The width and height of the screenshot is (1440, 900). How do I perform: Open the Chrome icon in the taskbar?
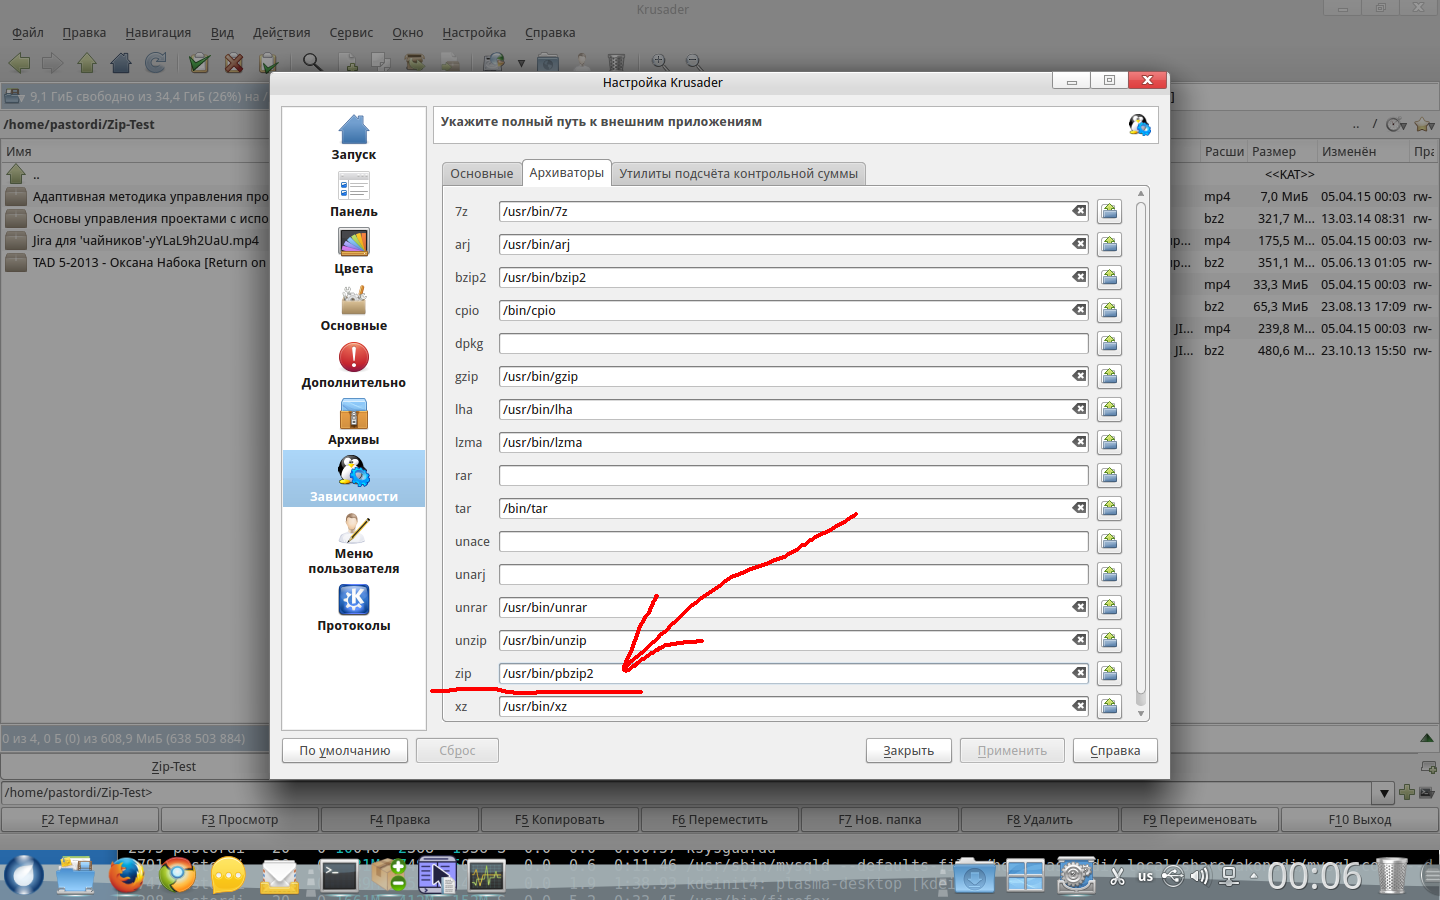pyautogui.click(x=177, y=876)
